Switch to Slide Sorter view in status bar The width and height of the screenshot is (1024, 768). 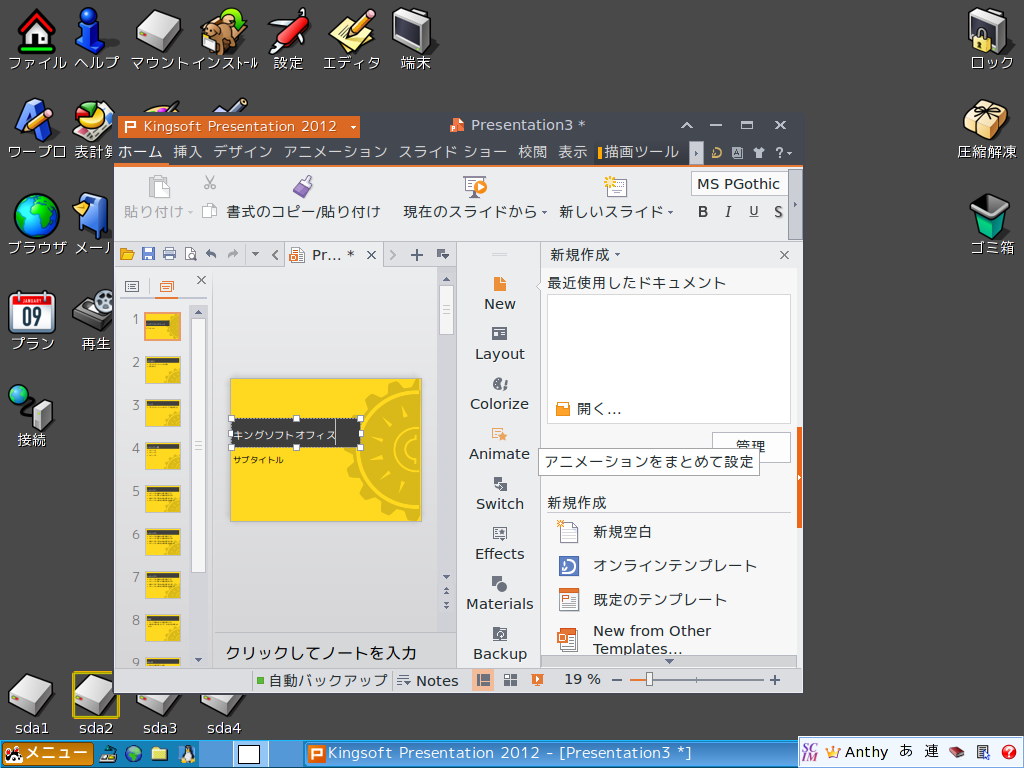pos(510,680)
